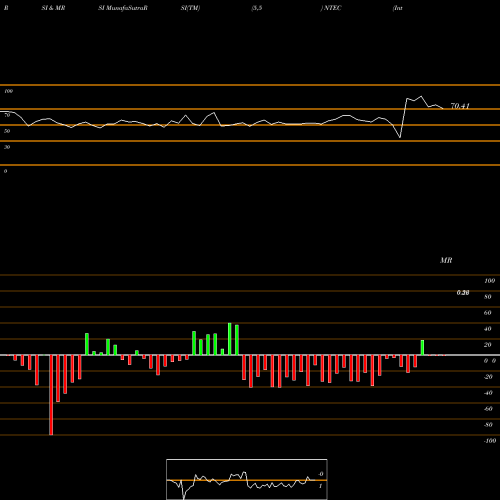Click the 60 label on the MR axis
This screenshot has width=500, height=500.
coord(487,313)
